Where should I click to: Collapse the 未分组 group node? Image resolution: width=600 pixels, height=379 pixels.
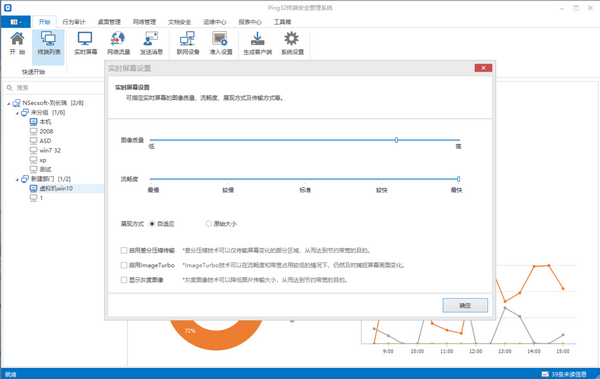(17, 113)
